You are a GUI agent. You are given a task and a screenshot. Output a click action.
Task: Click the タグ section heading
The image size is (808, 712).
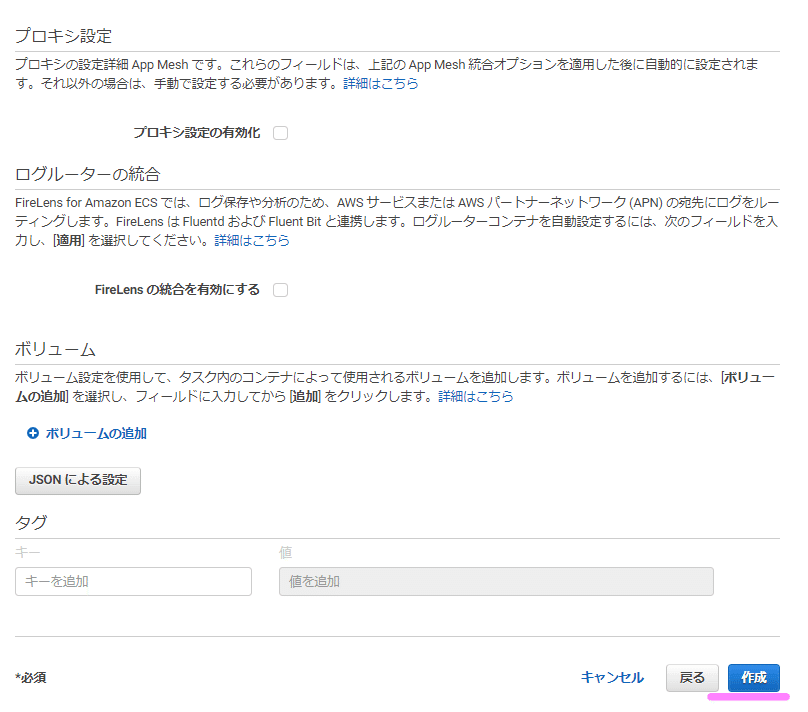[x=31, y=522]
